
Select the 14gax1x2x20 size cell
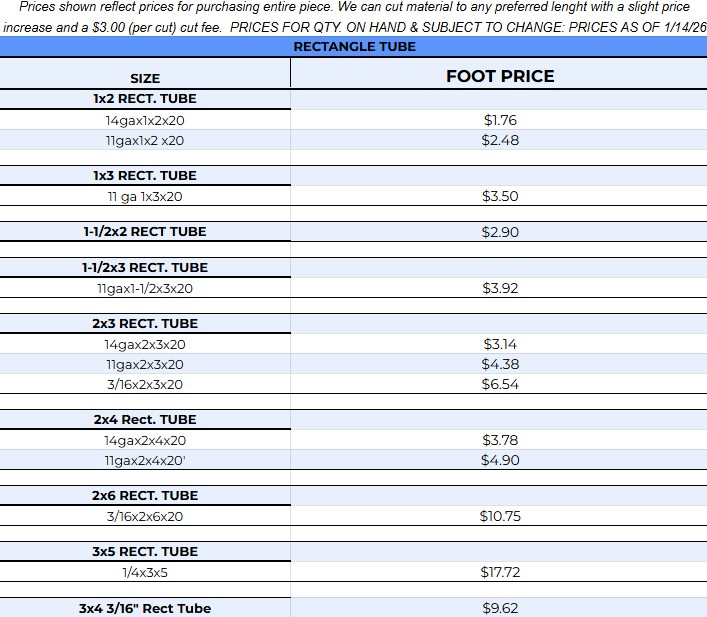[145, 120]
